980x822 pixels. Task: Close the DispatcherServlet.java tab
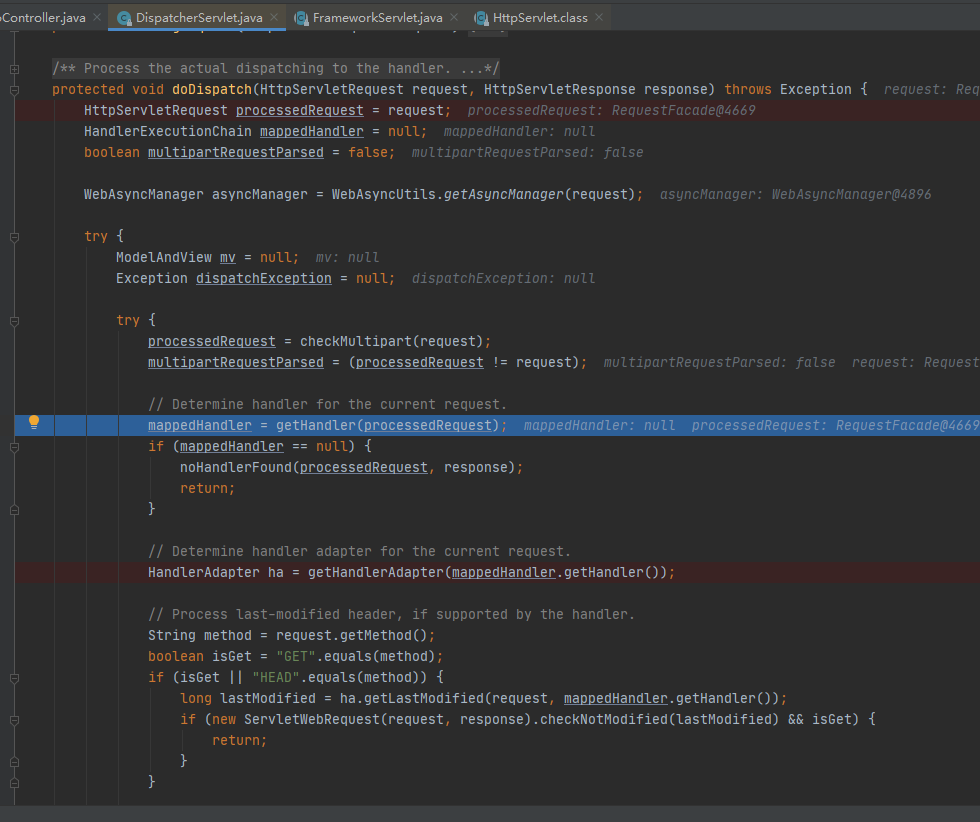click(274, 18)
